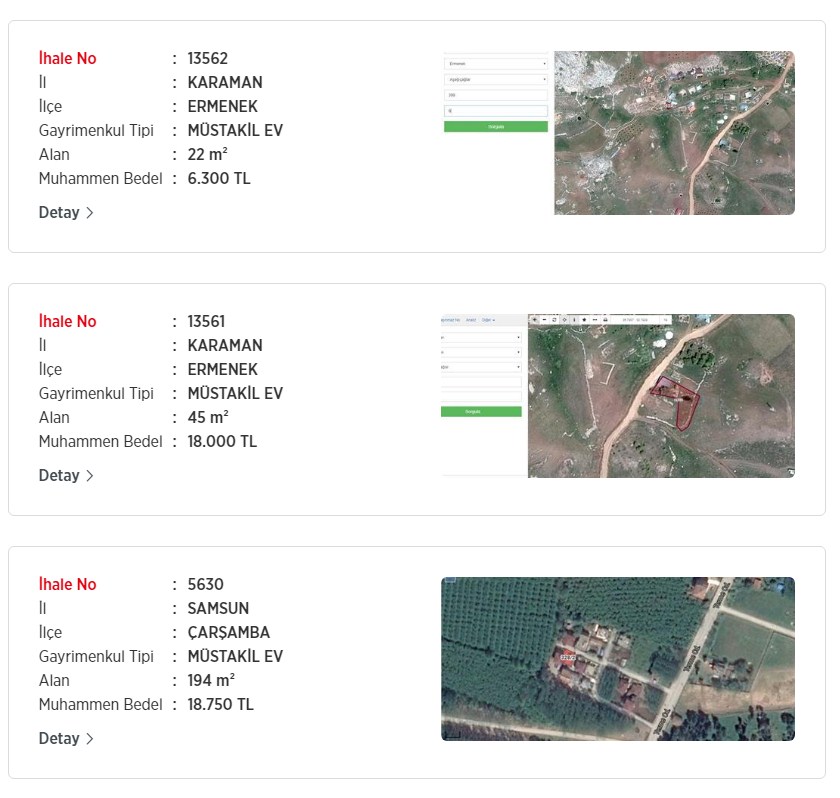840x798 pixels.
Task: Click the satellite map of listing 13562
Action: [674, 133]
